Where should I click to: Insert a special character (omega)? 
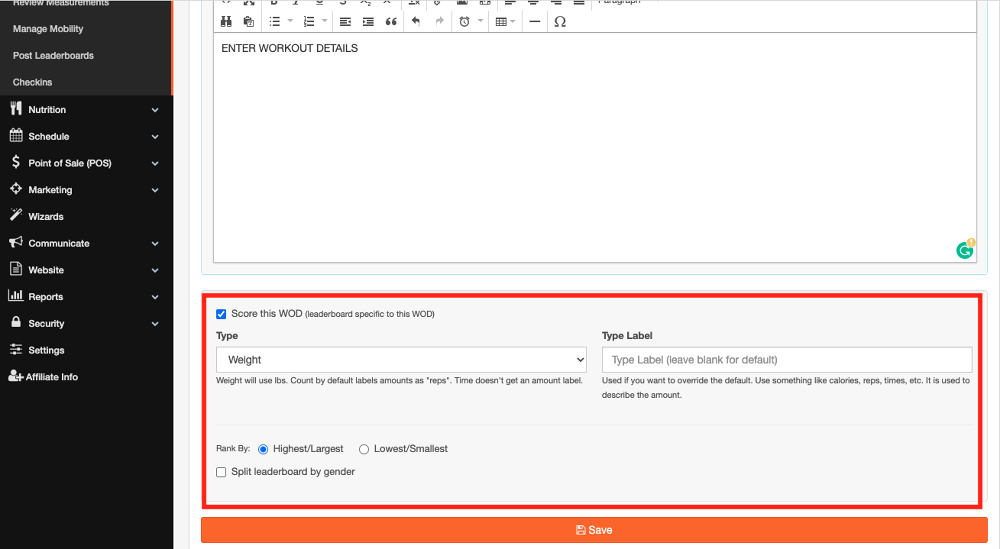coord(560,22)
